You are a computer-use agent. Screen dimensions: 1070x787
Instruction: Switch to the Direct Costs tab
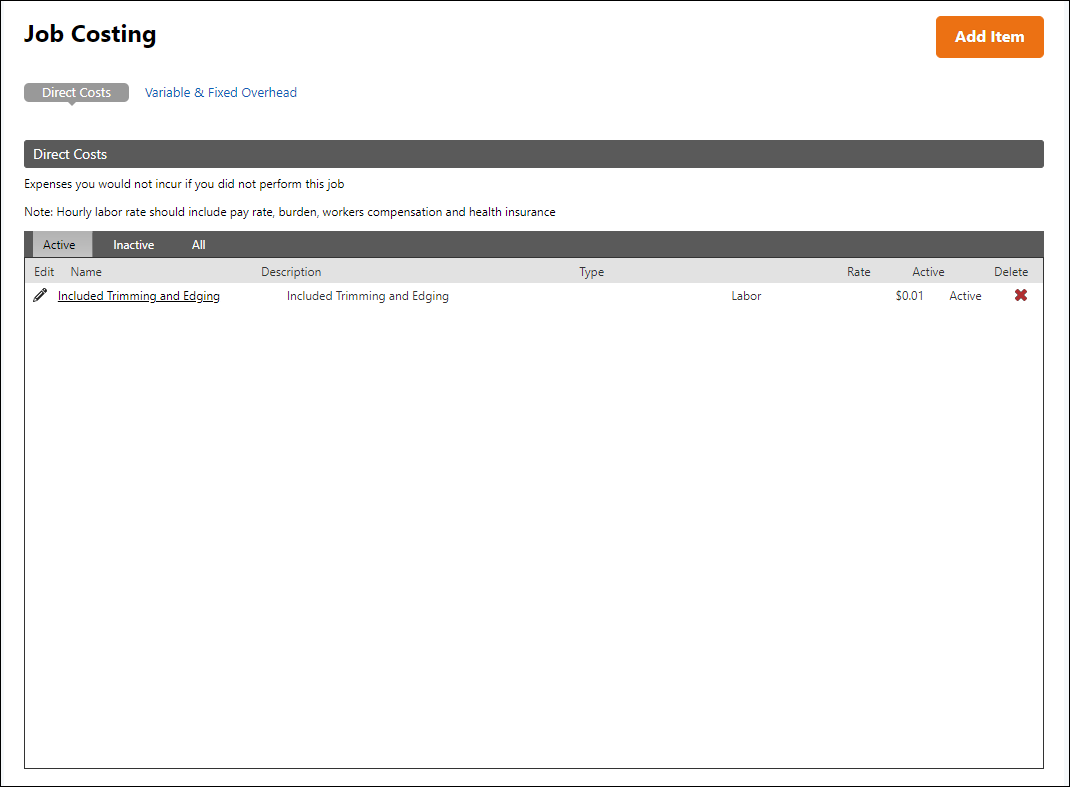click(76, 92)
